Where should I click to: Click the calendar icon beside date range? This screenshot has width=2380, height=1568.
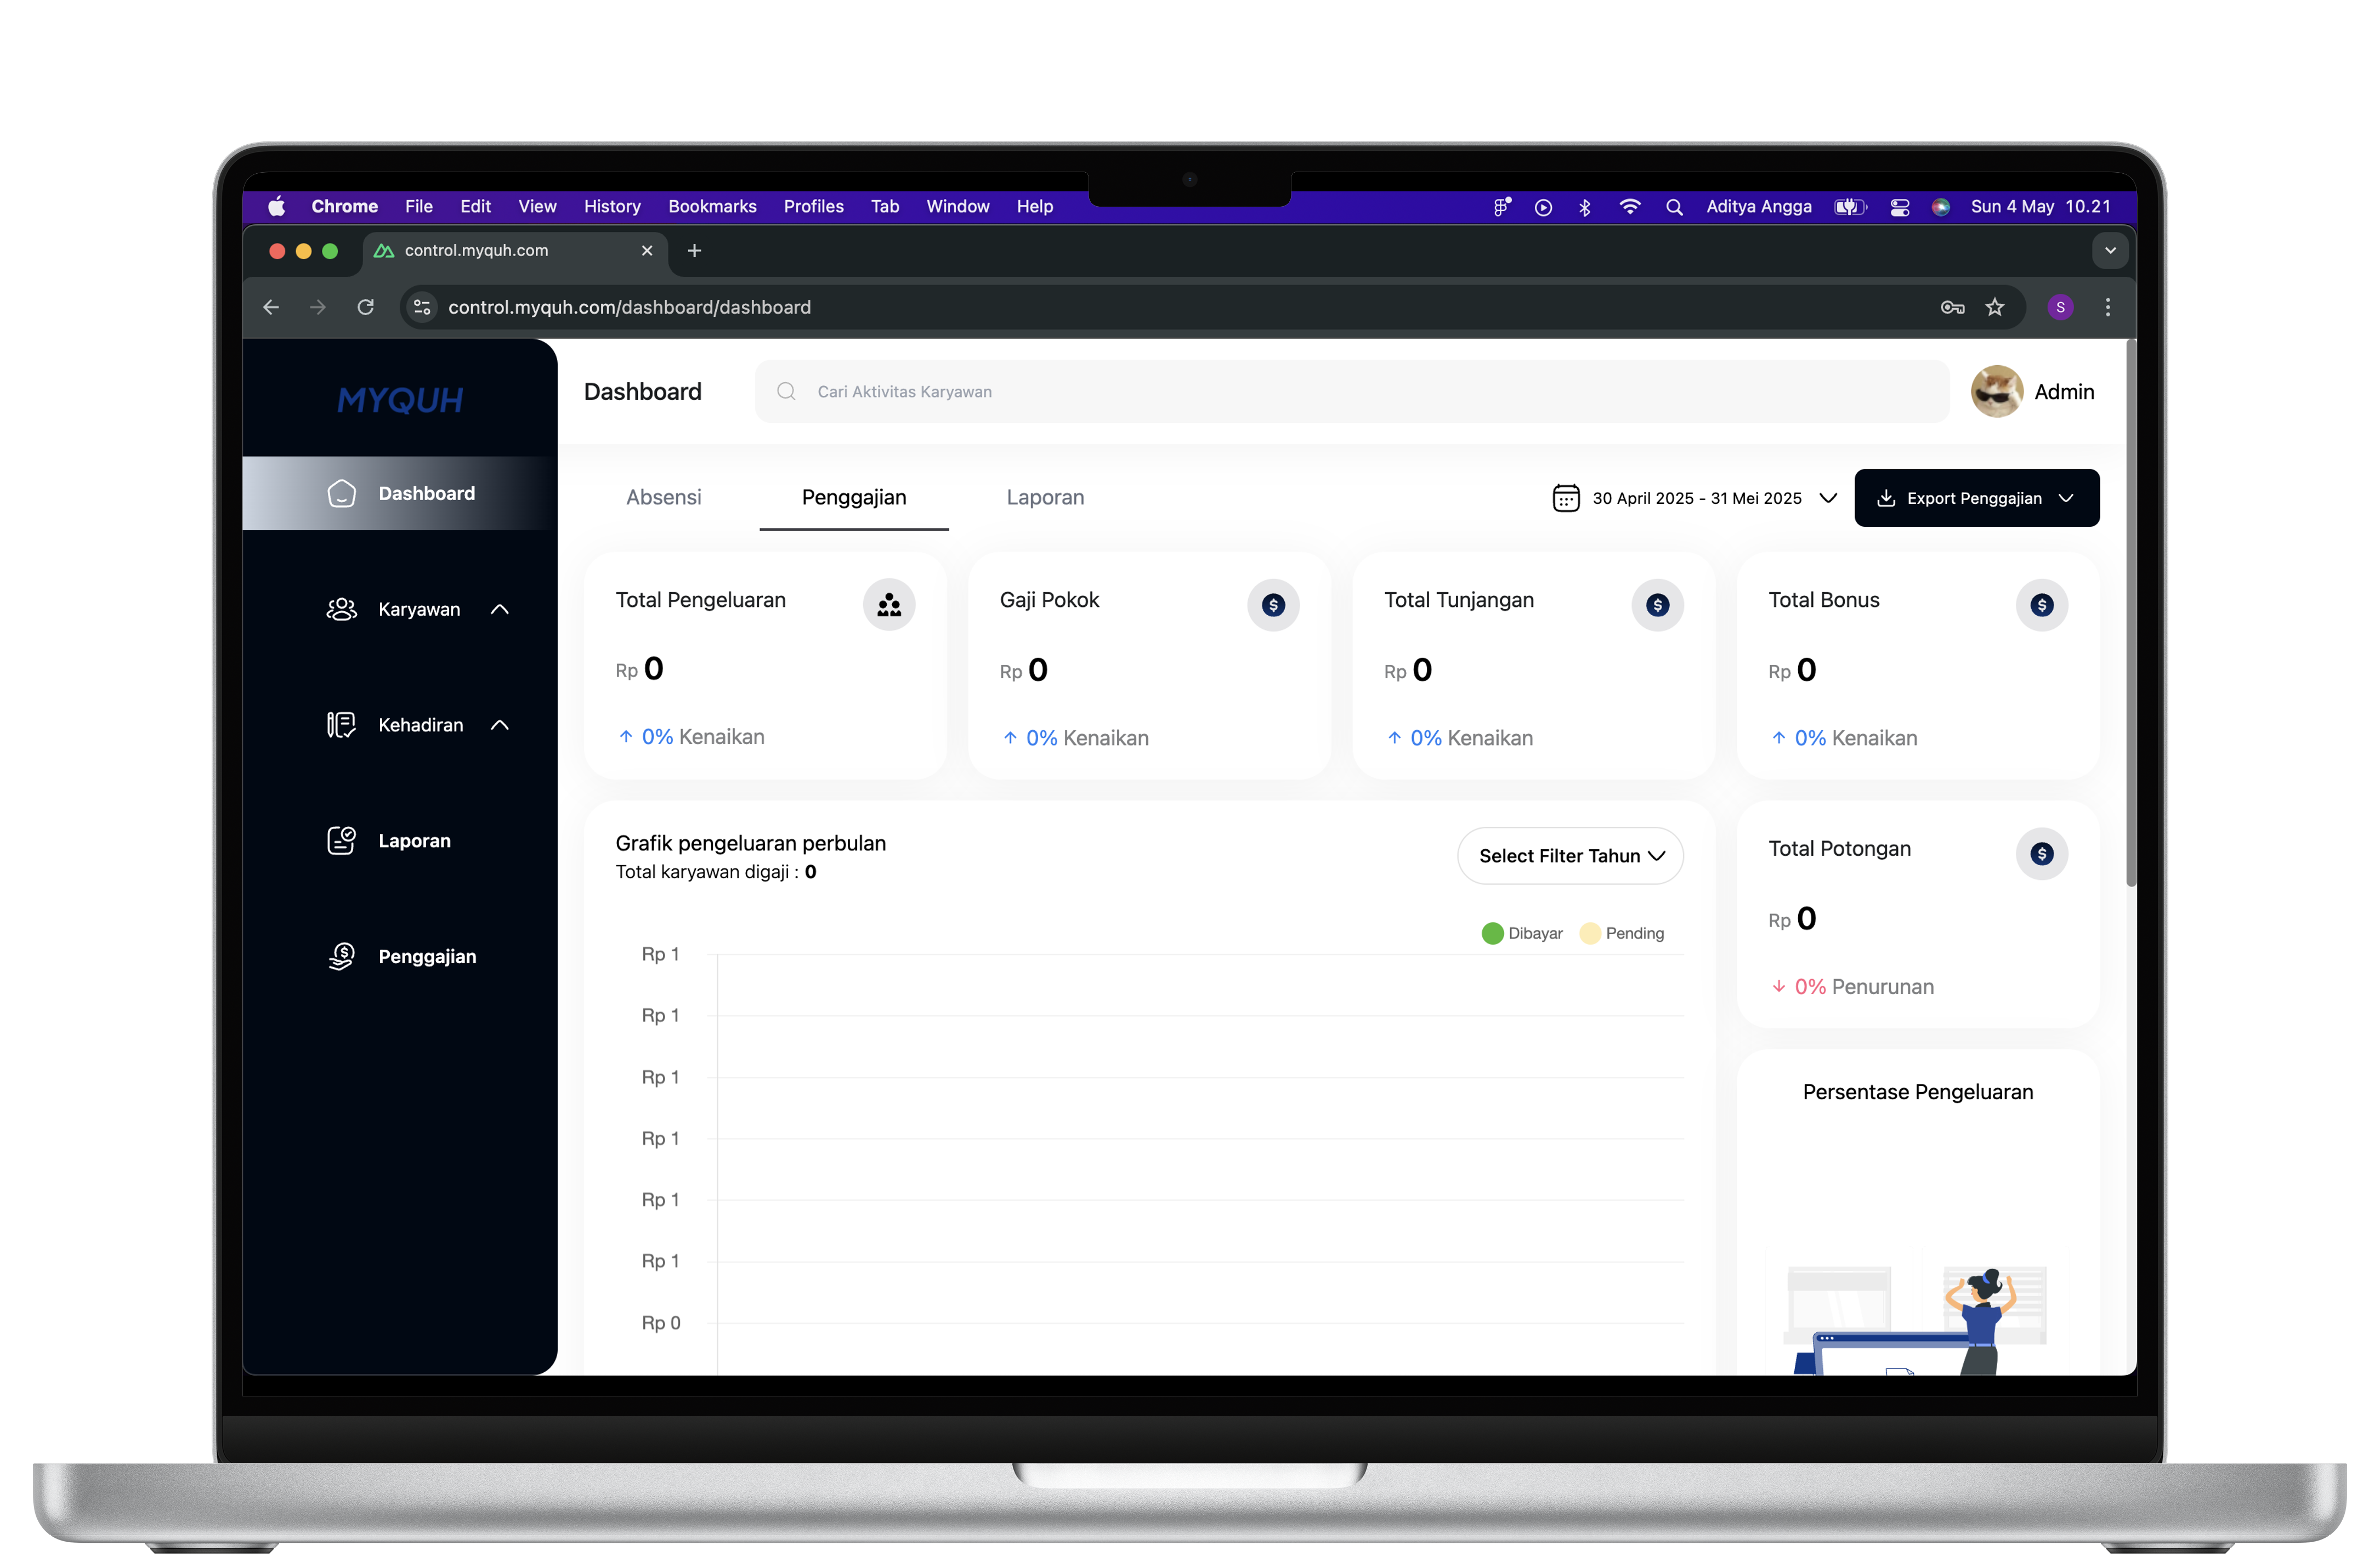coord(1565,498)
